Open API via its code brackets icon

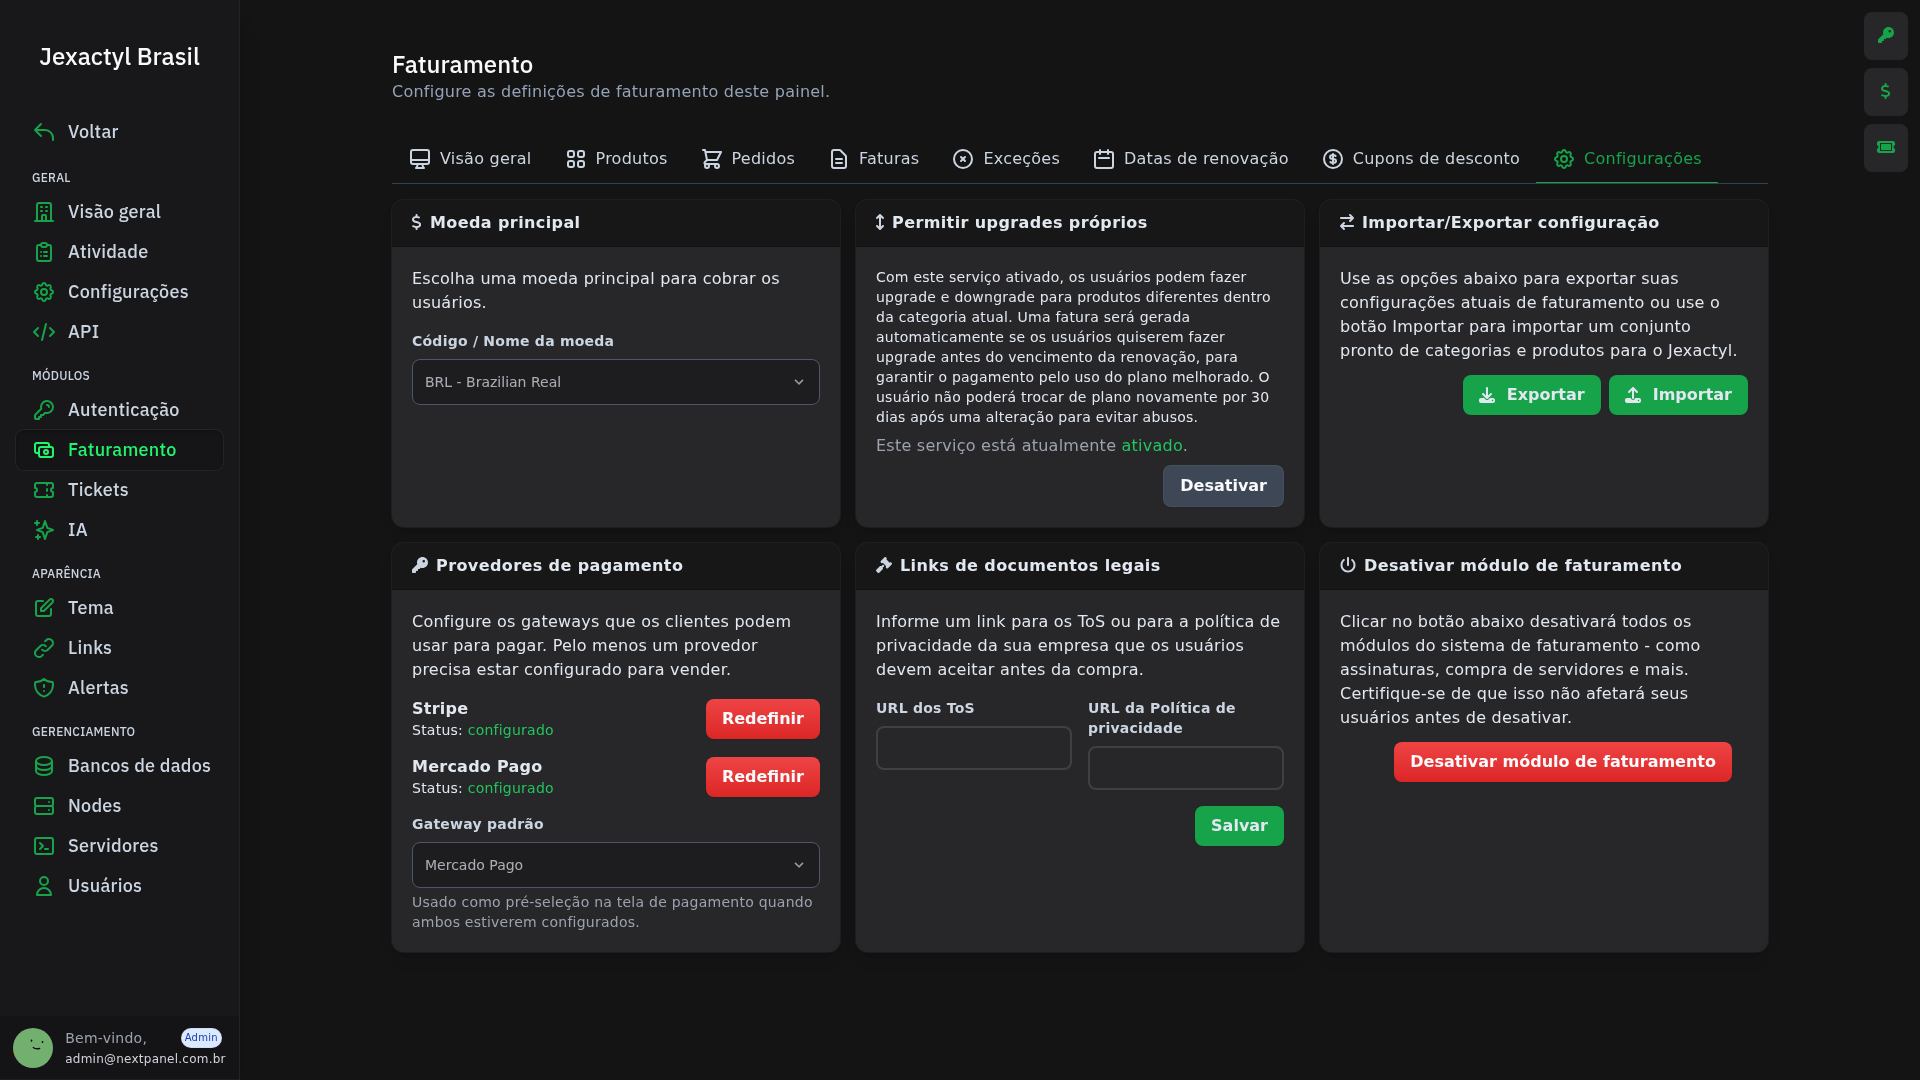click(x=44, y=332)
